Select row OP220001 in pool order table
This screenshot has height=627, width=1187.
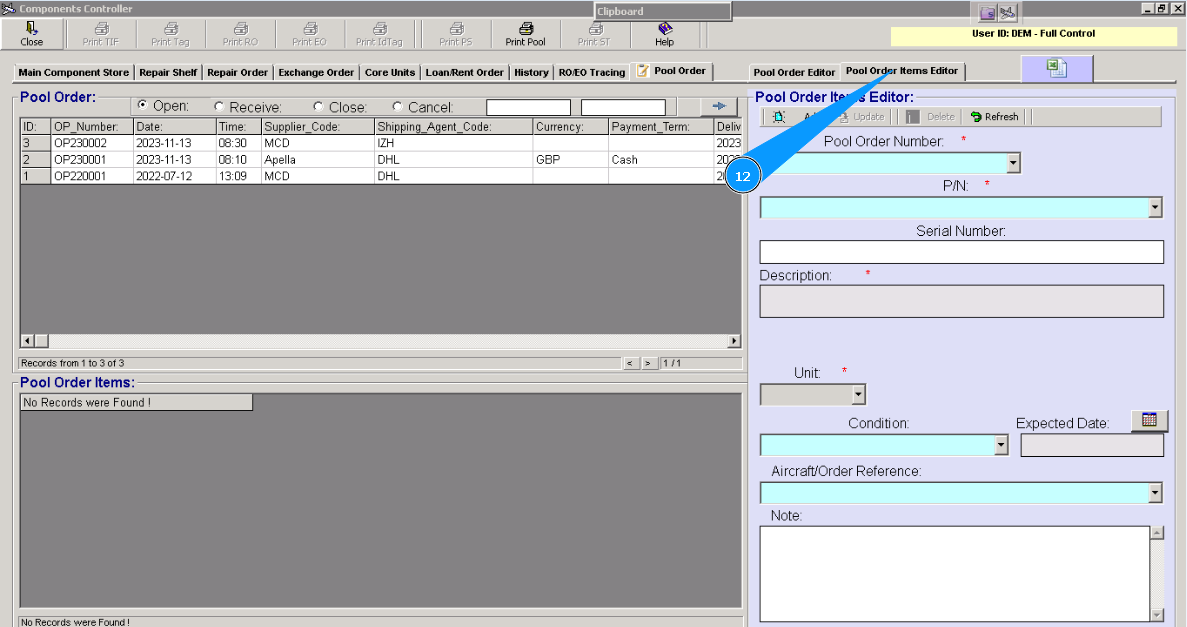point(381,176)
